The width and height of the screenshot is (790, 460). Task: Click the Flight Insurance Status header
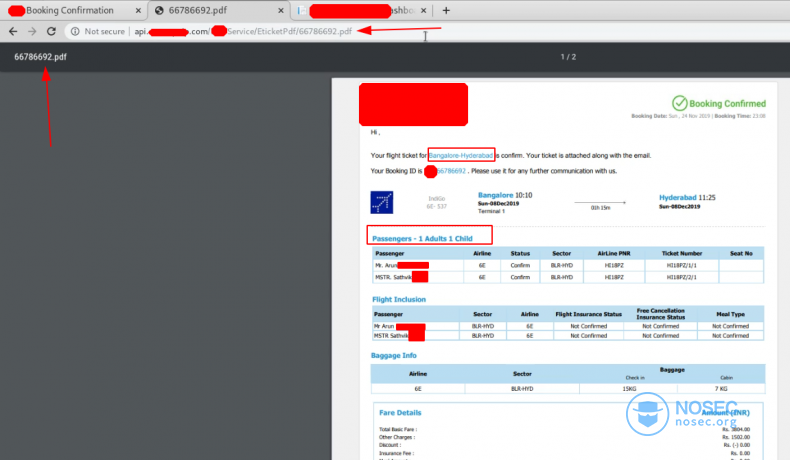coord(588,314)
